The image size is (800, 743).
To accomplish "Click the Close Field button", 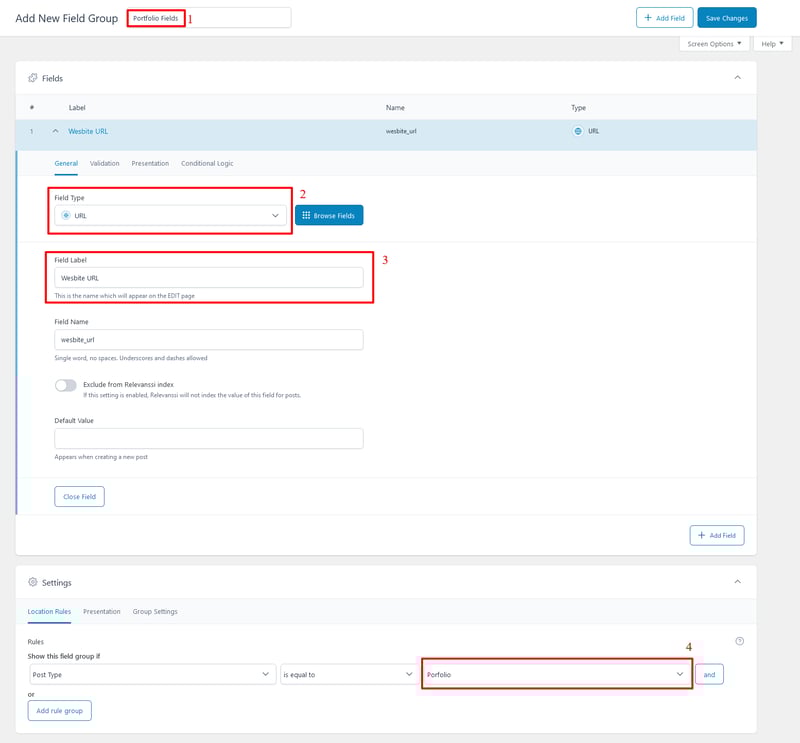I will [79, 496].
